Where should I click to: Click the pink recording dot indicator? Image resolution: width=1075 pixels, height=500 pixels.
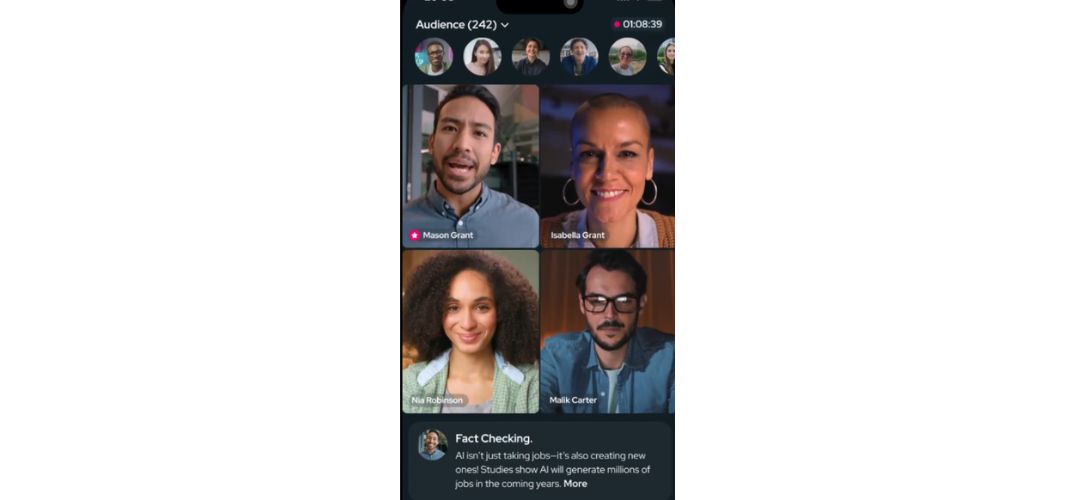(x=617, y=24)
